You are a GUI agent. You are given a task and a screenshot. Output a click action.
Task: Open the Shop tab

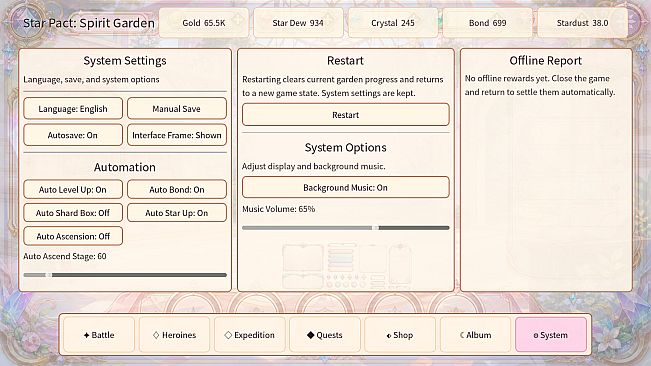pyautogui.click(x=400, y=335)
